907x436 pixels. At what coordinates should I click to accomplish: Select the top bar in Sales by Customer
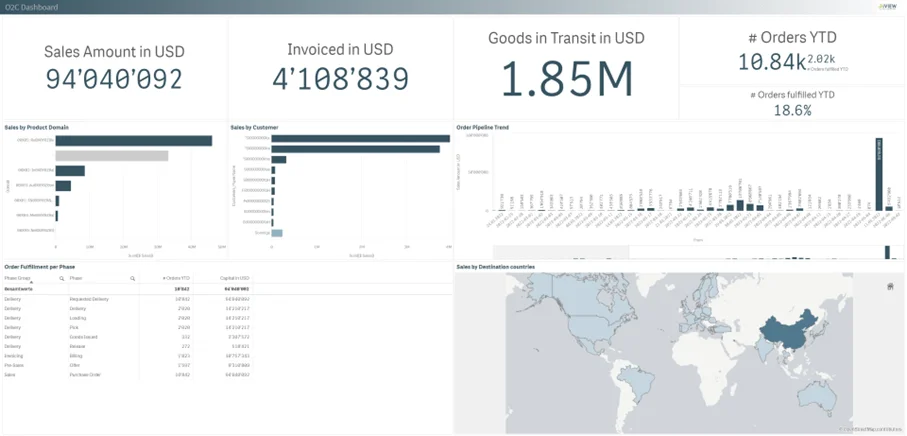click(358, 139)
